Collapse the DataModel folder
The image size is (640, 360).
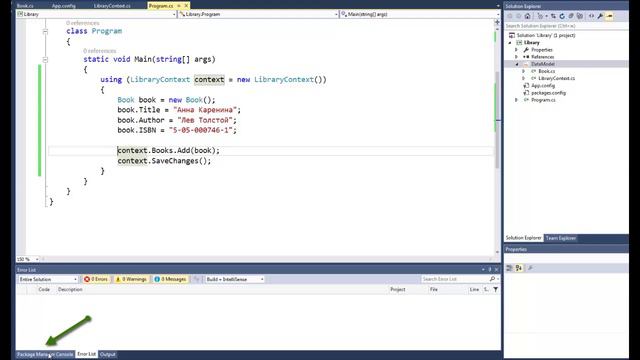(516, 64)
